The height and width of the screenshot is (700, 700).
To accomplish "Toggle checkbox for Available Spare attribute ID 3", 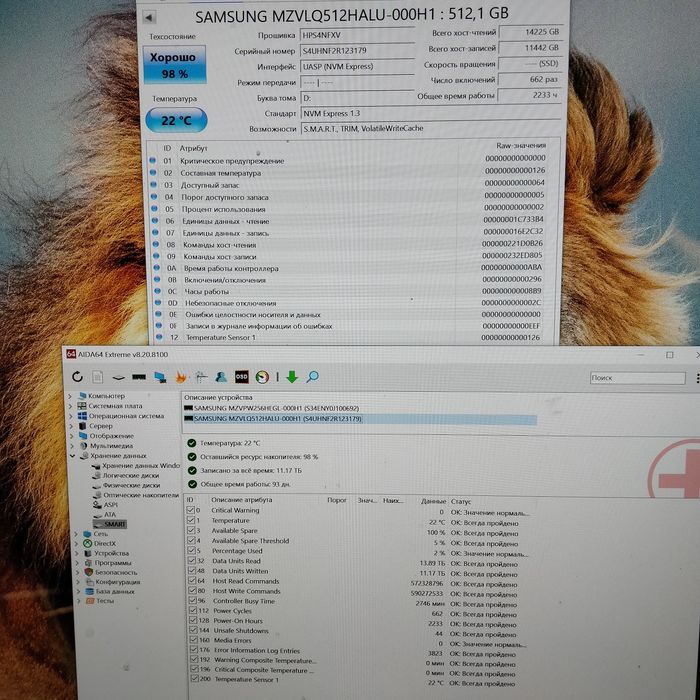I will pyautogui.click(x=191, y=530).
